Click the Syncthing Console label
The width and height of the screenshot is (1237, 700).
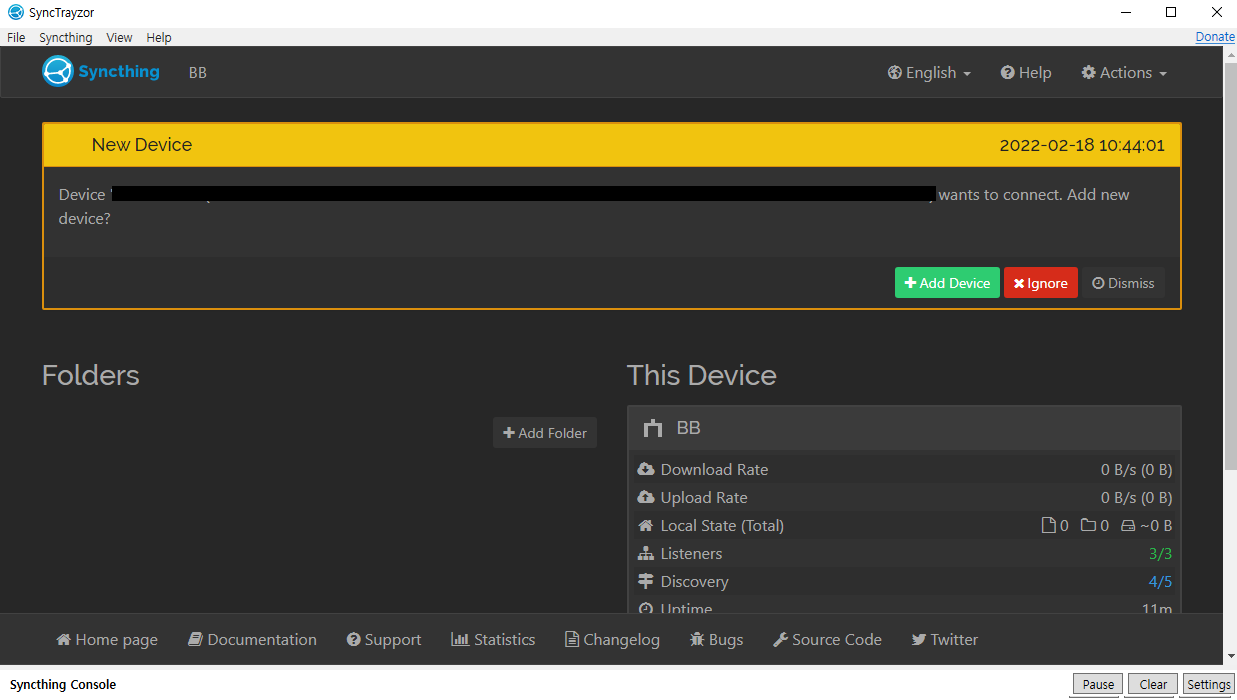point(63,685)
